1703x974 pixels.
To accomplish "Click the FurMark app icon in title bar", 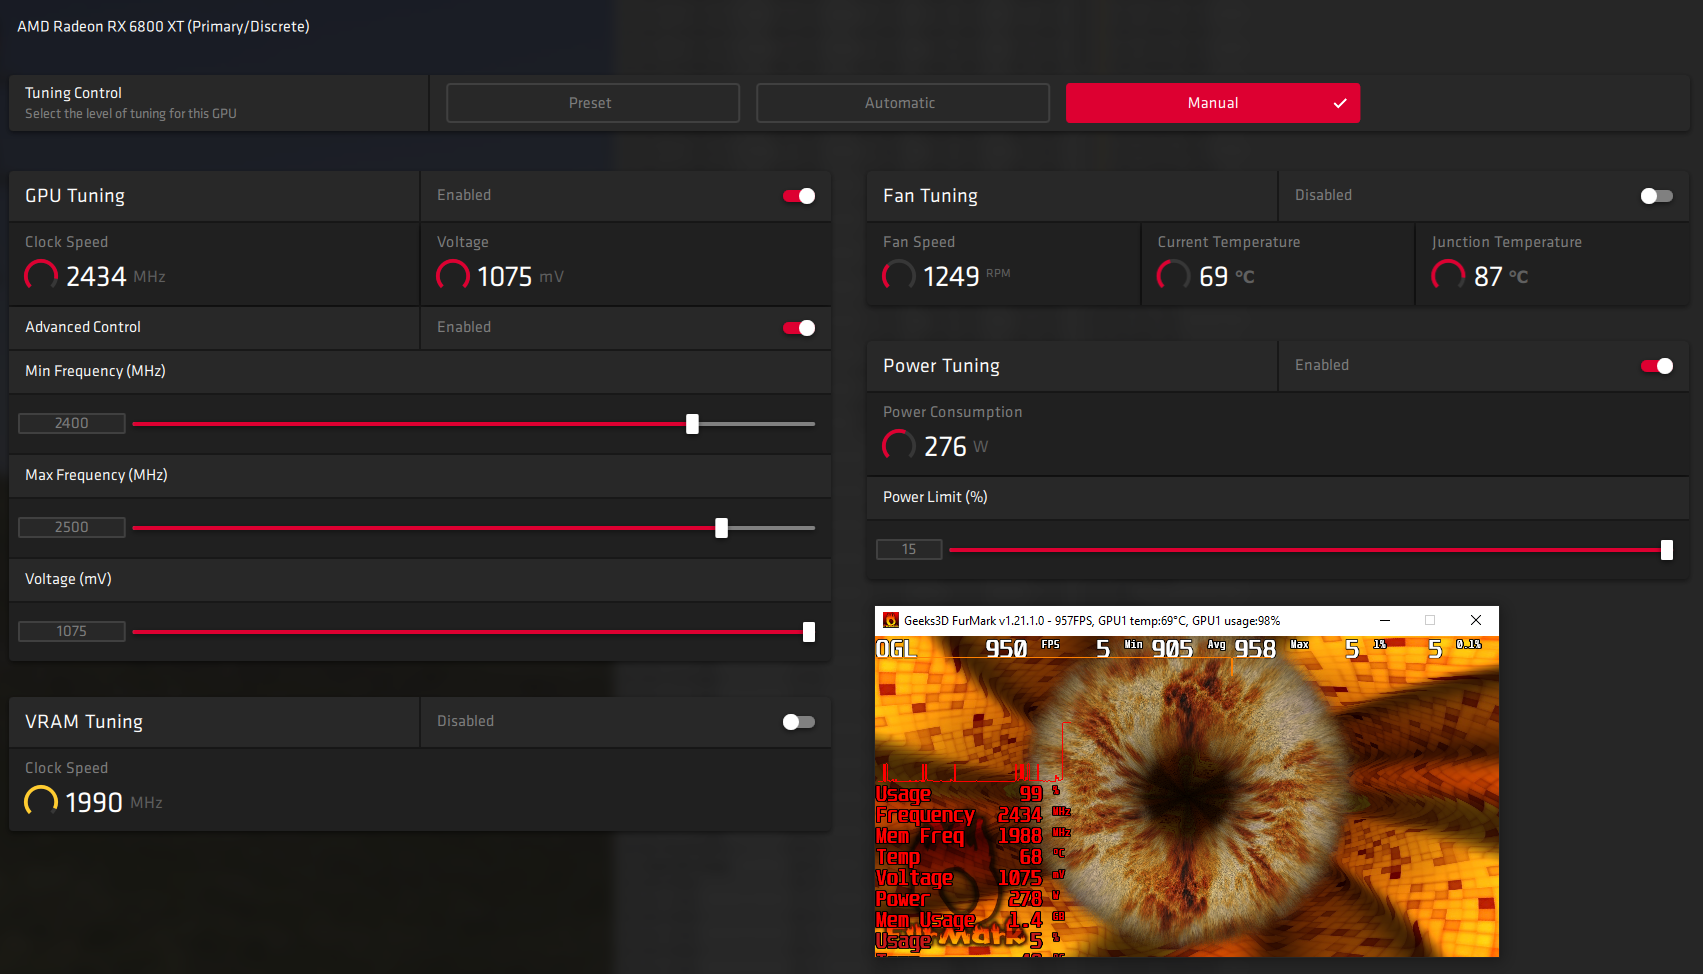I will coord(890,620).
